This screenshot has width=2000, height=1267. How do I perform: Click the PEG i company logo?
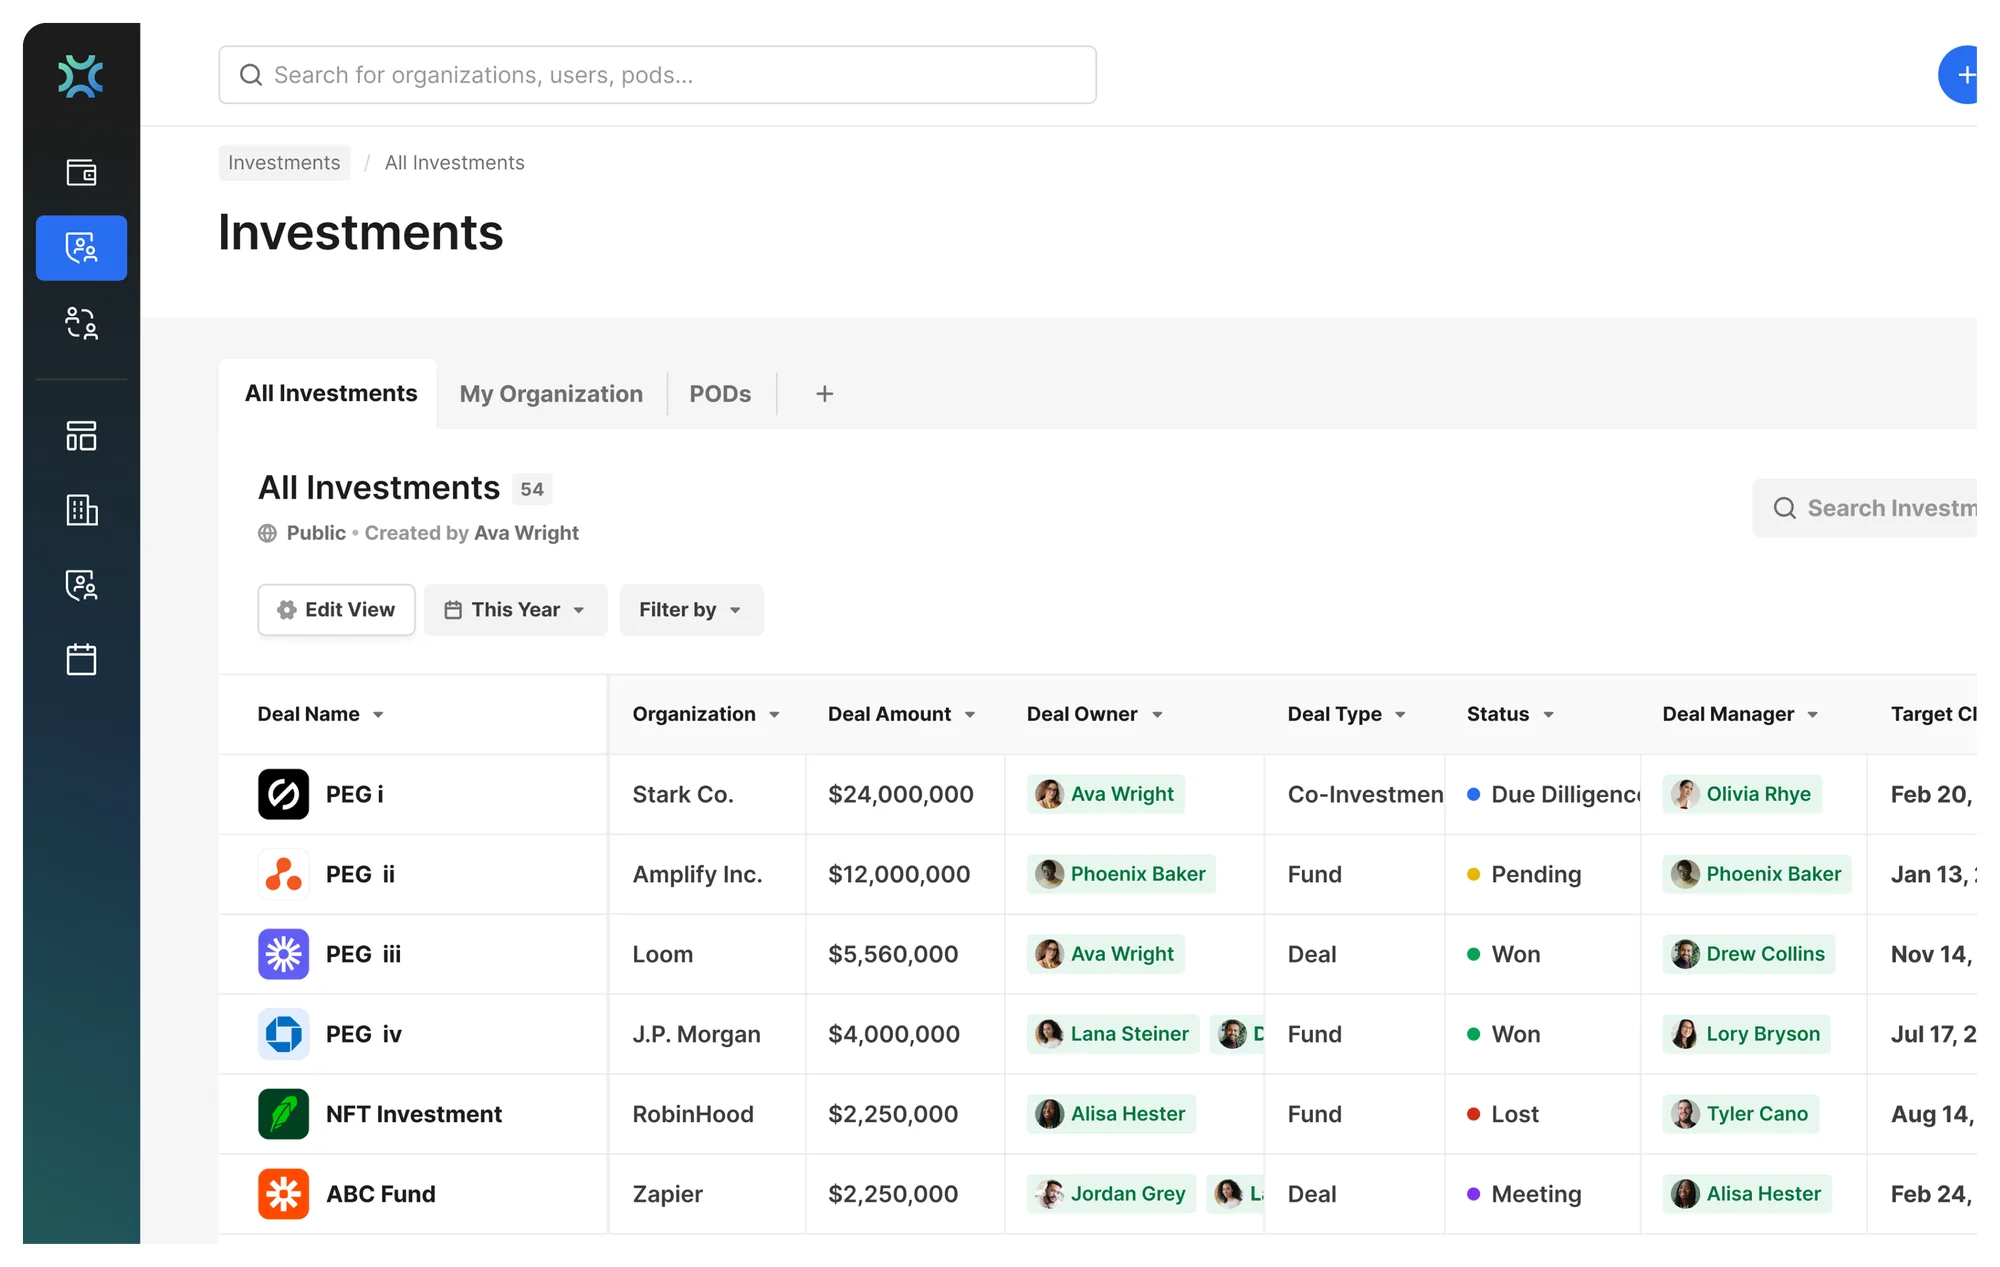(x=283, y=794)
